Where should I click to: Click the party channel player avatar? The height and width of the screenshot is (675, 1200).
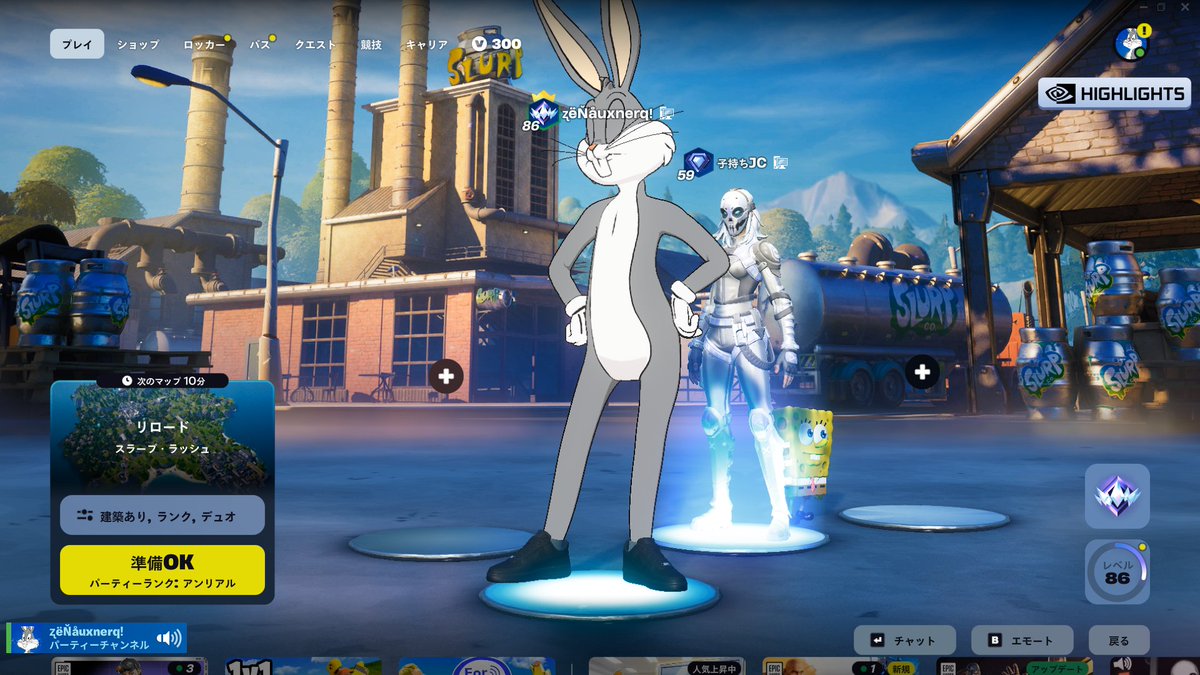tap(28, 638)
